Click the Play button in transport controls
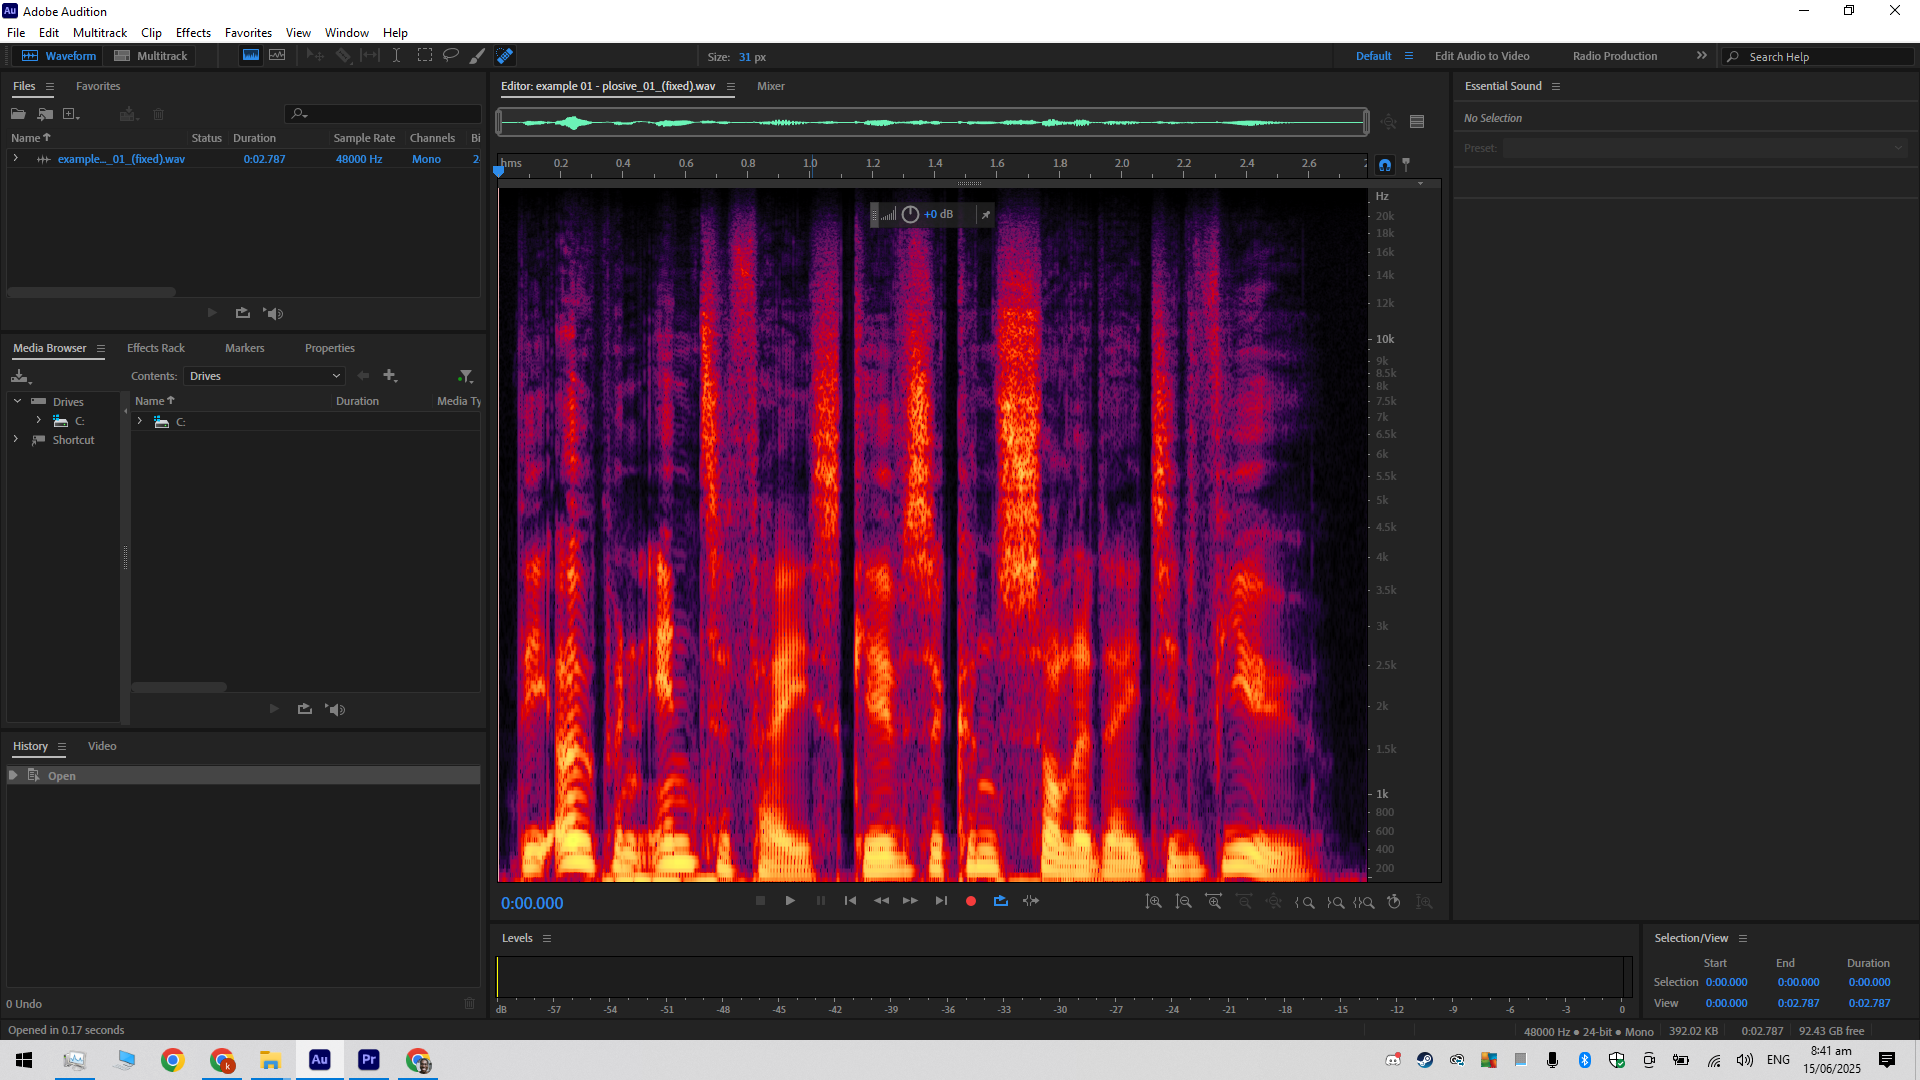 pos(790,901)
